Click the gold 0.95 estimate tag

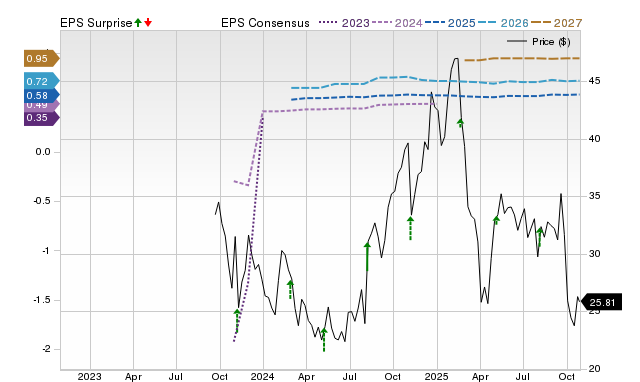pos(42,58)
